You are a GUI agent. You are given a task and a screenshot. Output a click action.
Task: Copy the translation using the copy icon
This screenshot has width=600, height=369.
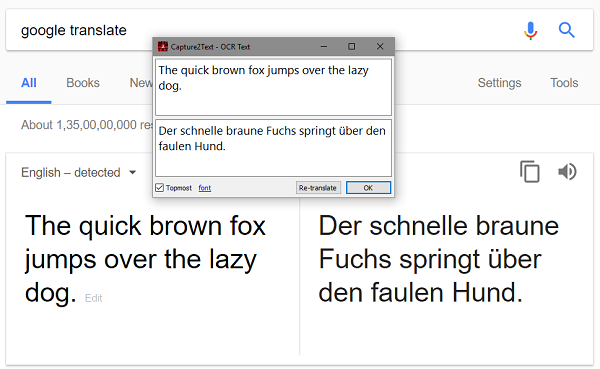click(x=530, y=171)
